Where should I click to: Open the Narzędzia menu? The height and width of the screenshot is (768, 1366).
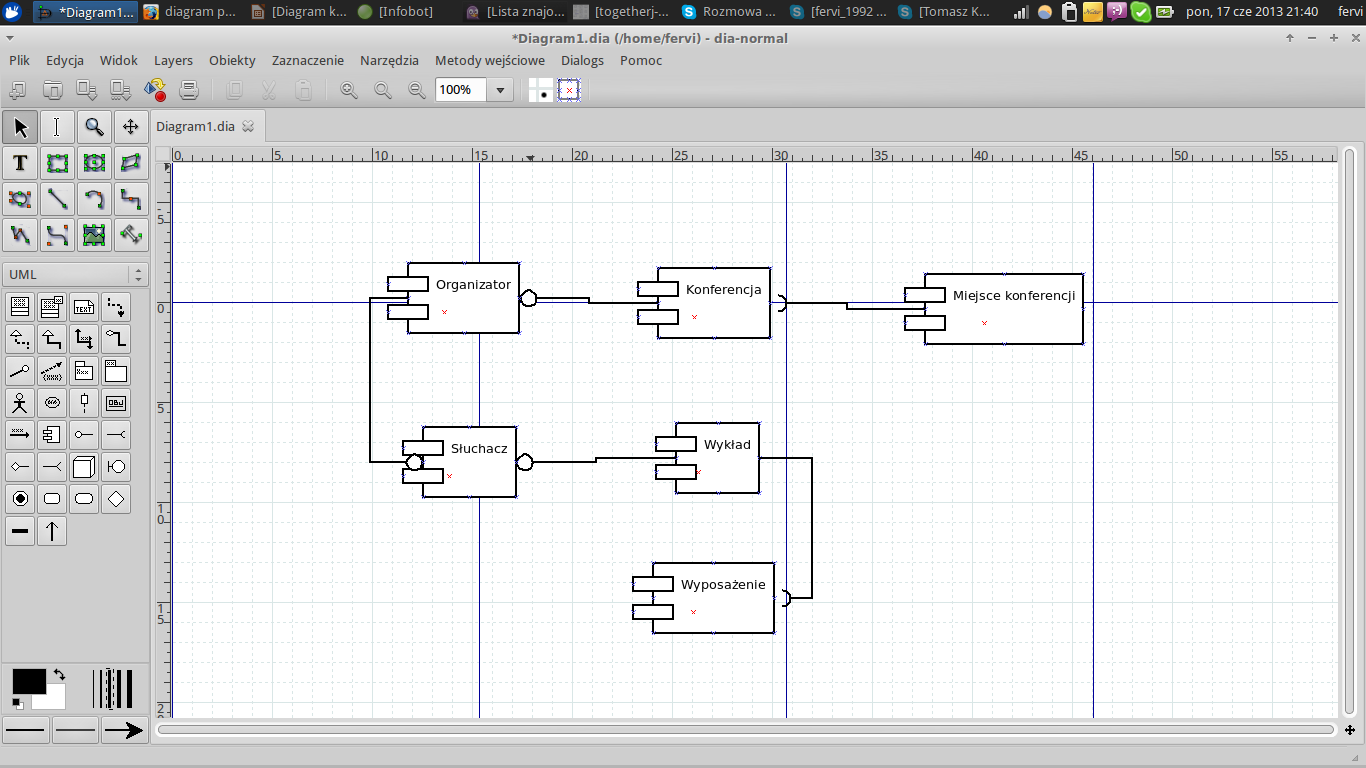coord(389,61)
